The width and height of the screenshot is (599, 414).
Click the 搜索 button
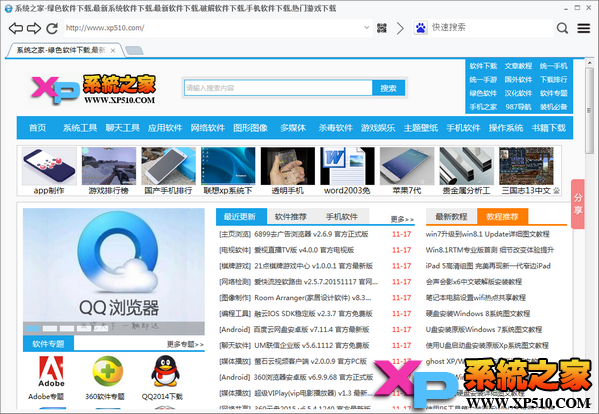tap(388, 88)
